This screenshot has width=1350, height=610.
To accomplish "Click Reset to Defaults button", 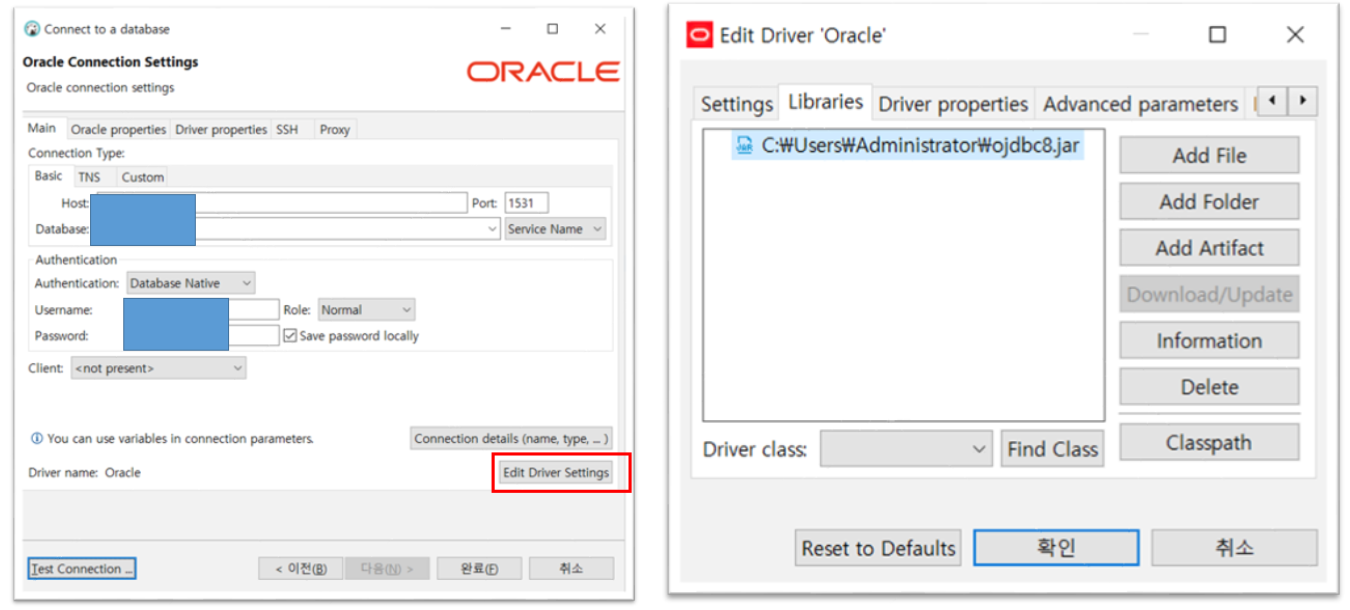I will point(879,548).
